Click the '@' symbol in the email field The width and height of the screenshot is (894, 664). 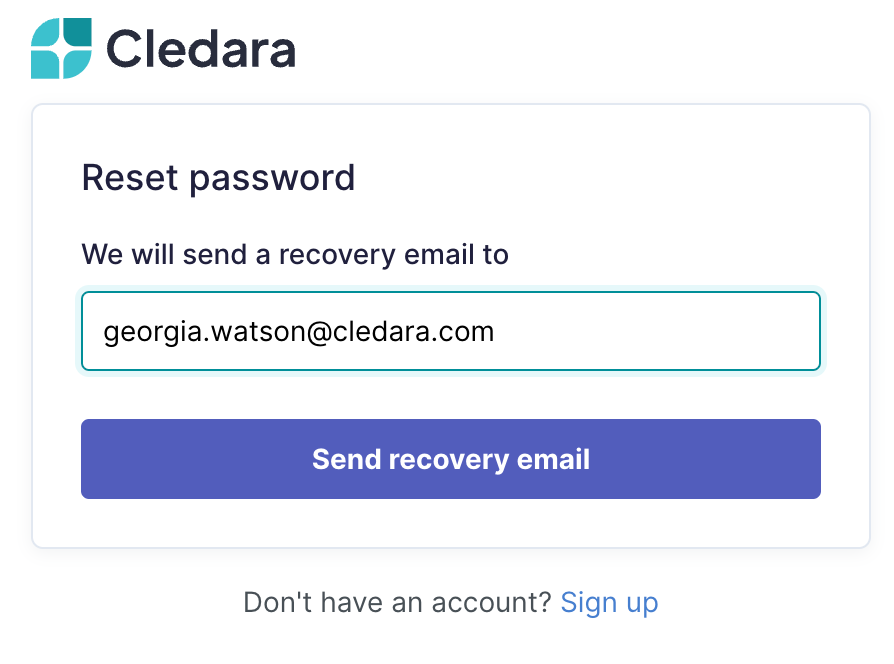click(x=319, y=332)
